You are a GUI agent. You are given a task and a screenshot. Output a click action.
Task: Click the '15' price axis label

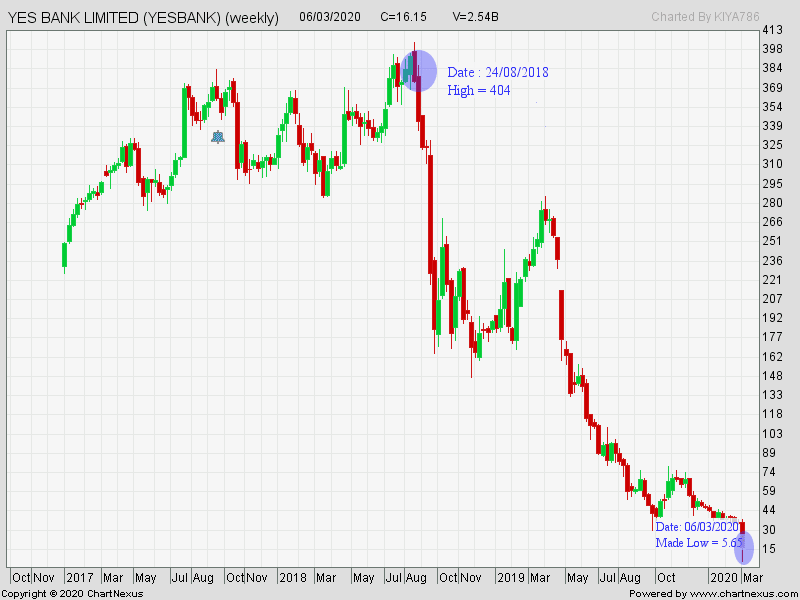(769, 549)
